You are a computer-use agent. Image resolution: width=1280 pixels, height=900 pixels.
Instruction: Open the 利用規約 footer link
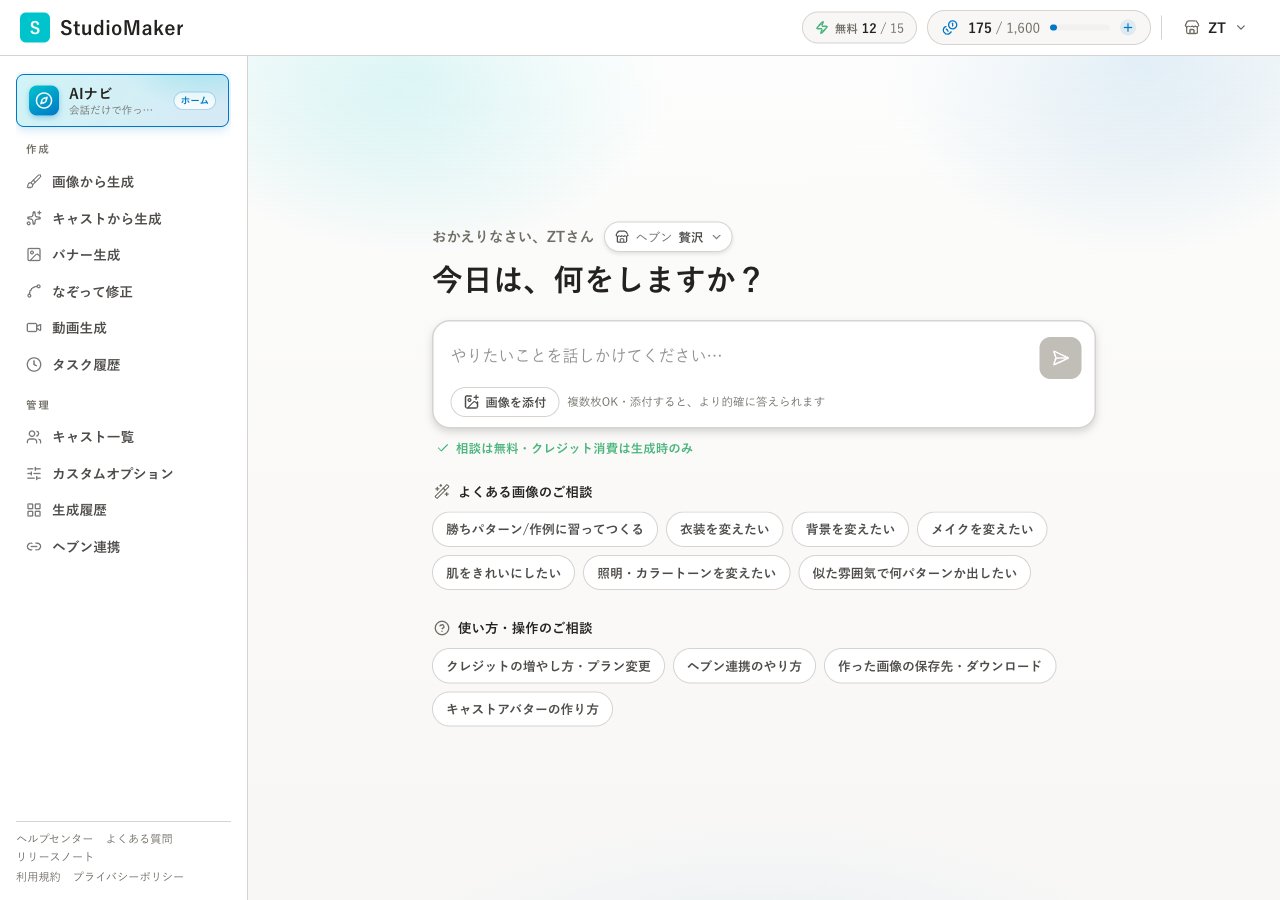[x=38, y=877]
